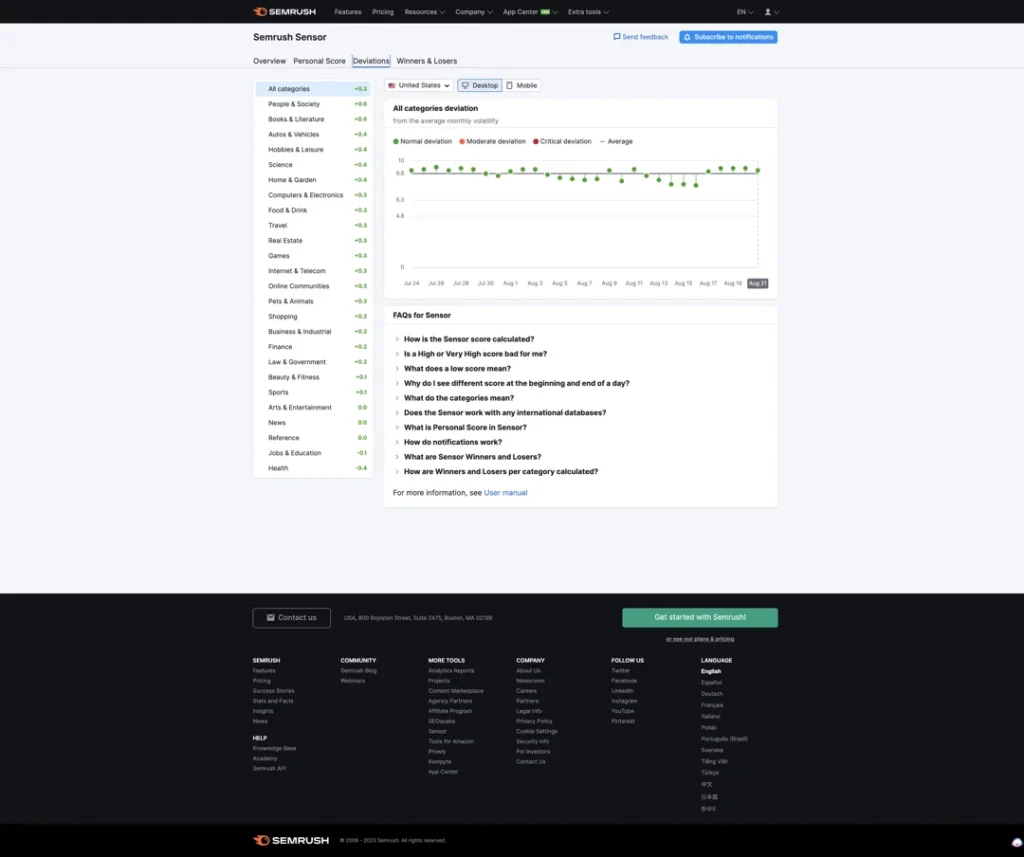
Task: Open the chat widget icon at bottom right
Action: coord(1017,843)
